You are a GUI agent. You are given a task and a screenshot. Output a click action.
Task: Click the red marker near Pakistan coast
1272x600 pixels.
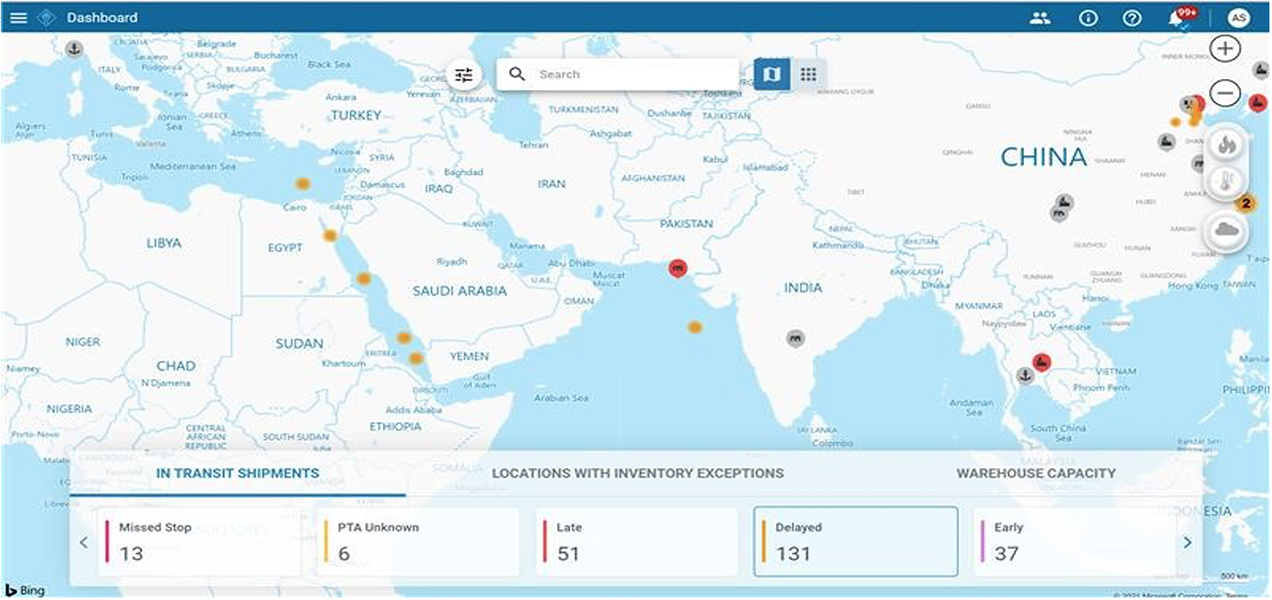coord(678,267)
